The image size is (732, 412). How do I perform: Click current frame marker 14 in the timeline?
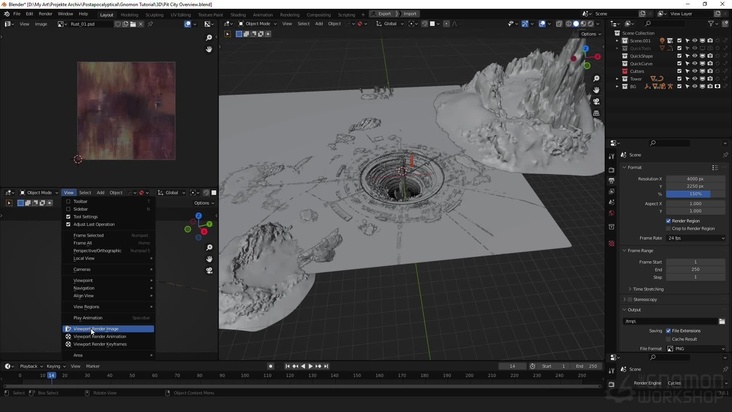pos(51,375)
